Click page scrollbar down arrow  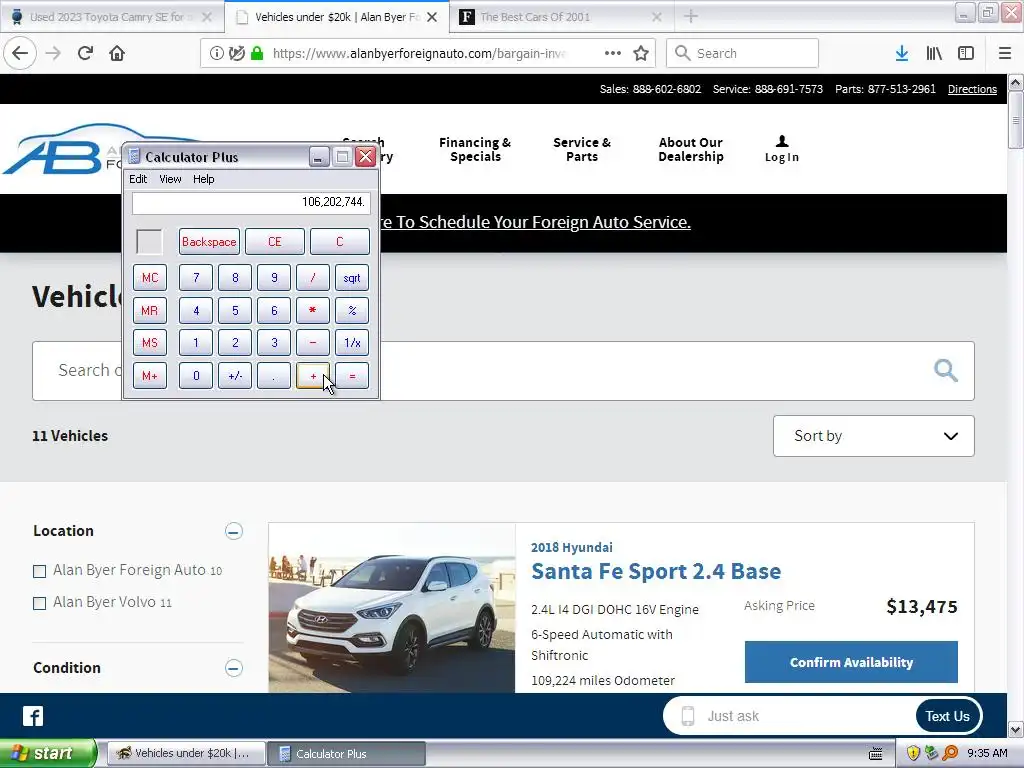click(1016, 729)
